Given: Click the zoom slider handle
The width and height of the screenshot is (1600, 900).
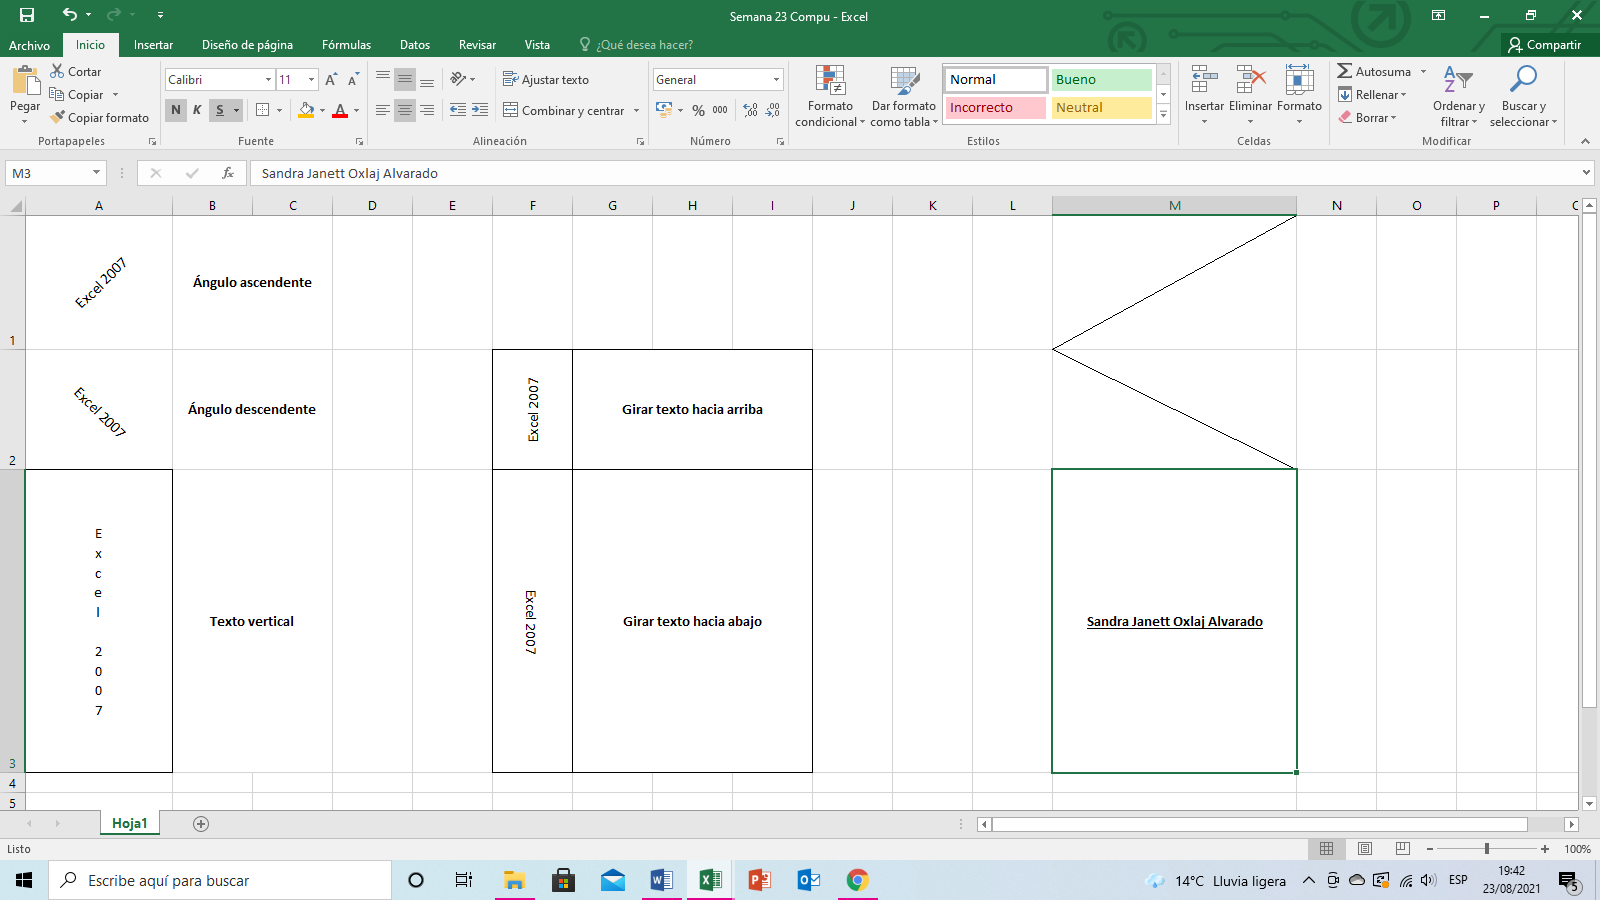Looking at the screenshot, I should pos(1487,849).
